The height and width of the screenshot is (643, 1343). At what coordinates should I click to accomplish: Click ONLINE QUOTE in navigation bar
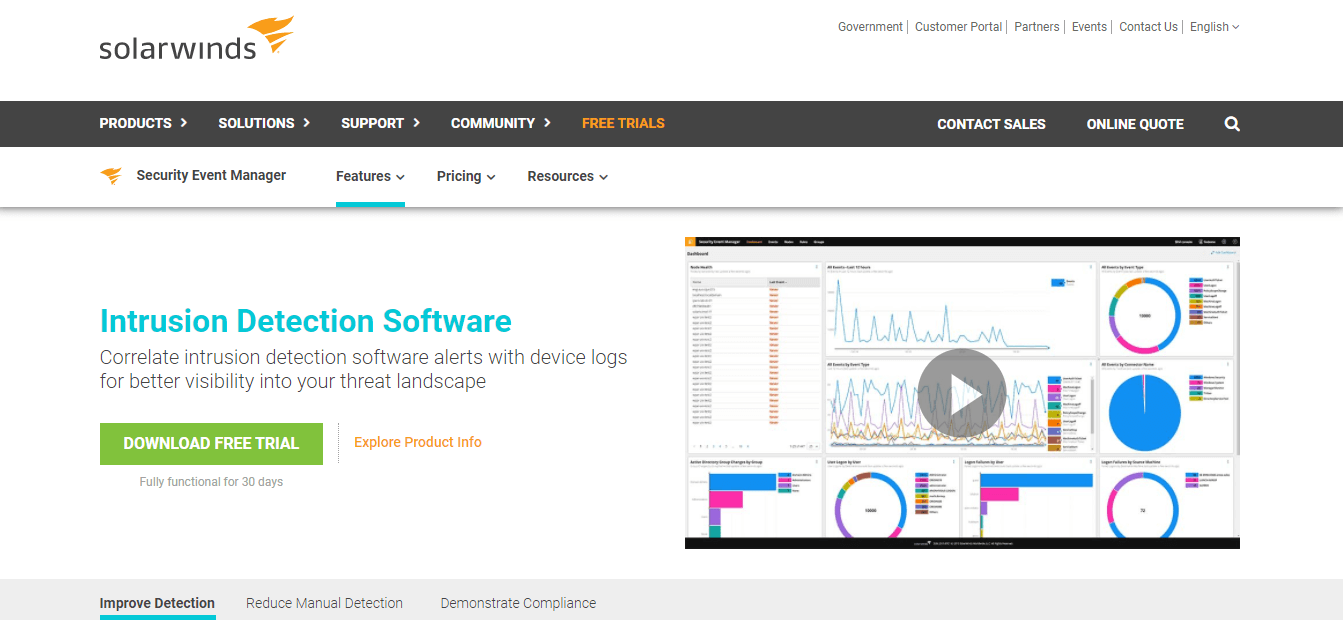click(1135, 124)
